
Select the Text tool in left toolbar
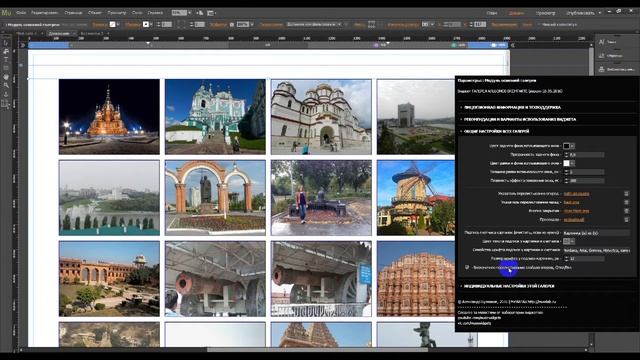coord(6,60)
